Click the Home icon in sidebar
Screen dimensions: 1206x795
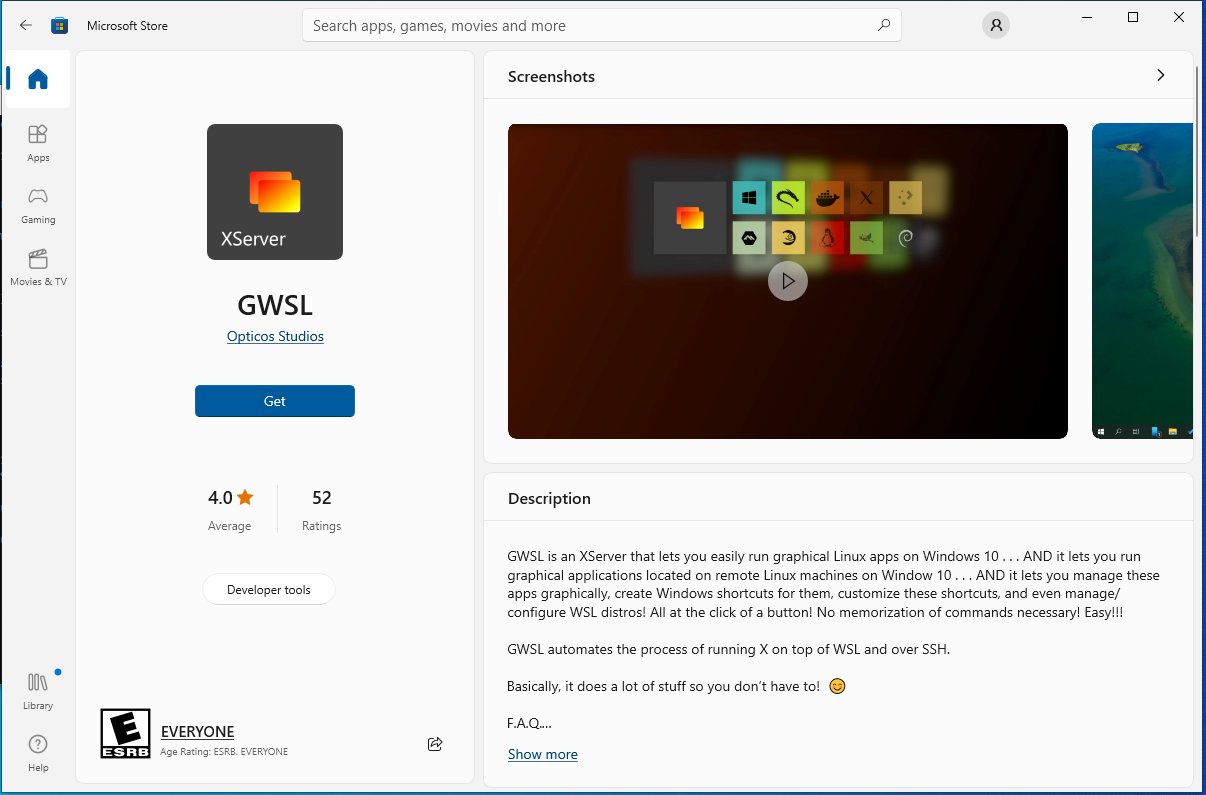[38, 79]
